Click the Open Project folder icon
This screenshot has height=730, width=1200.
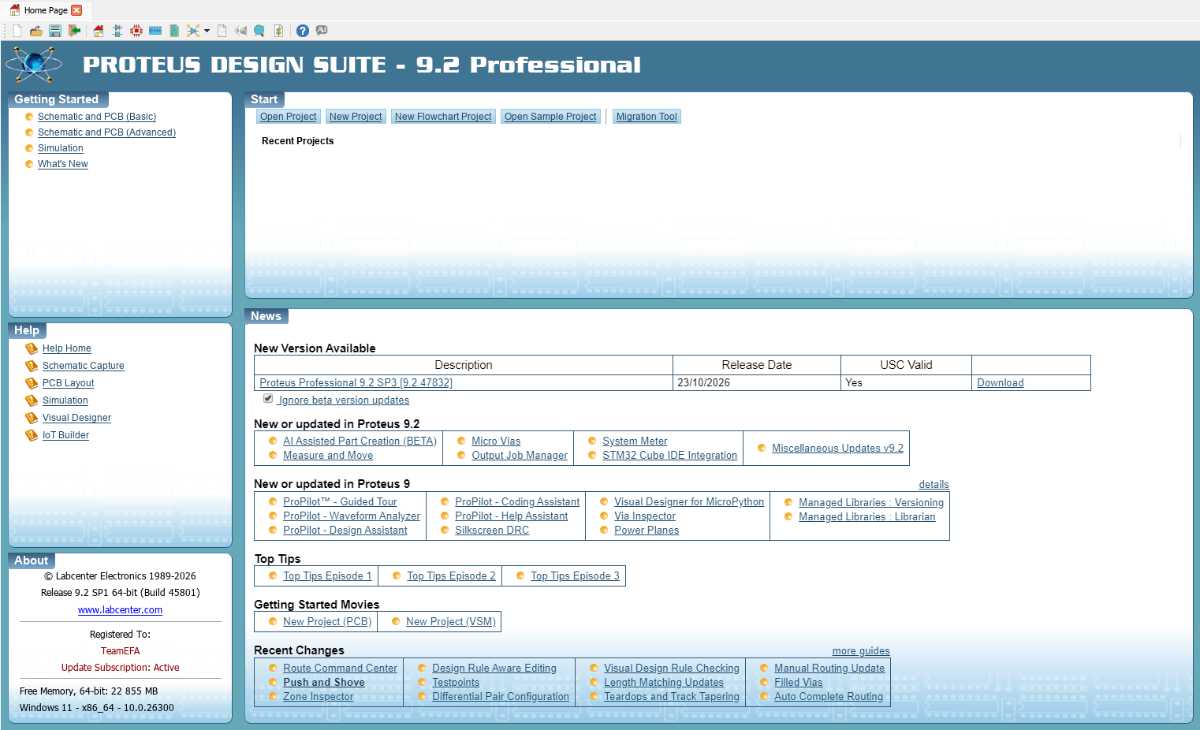click(x=36, y=30)
